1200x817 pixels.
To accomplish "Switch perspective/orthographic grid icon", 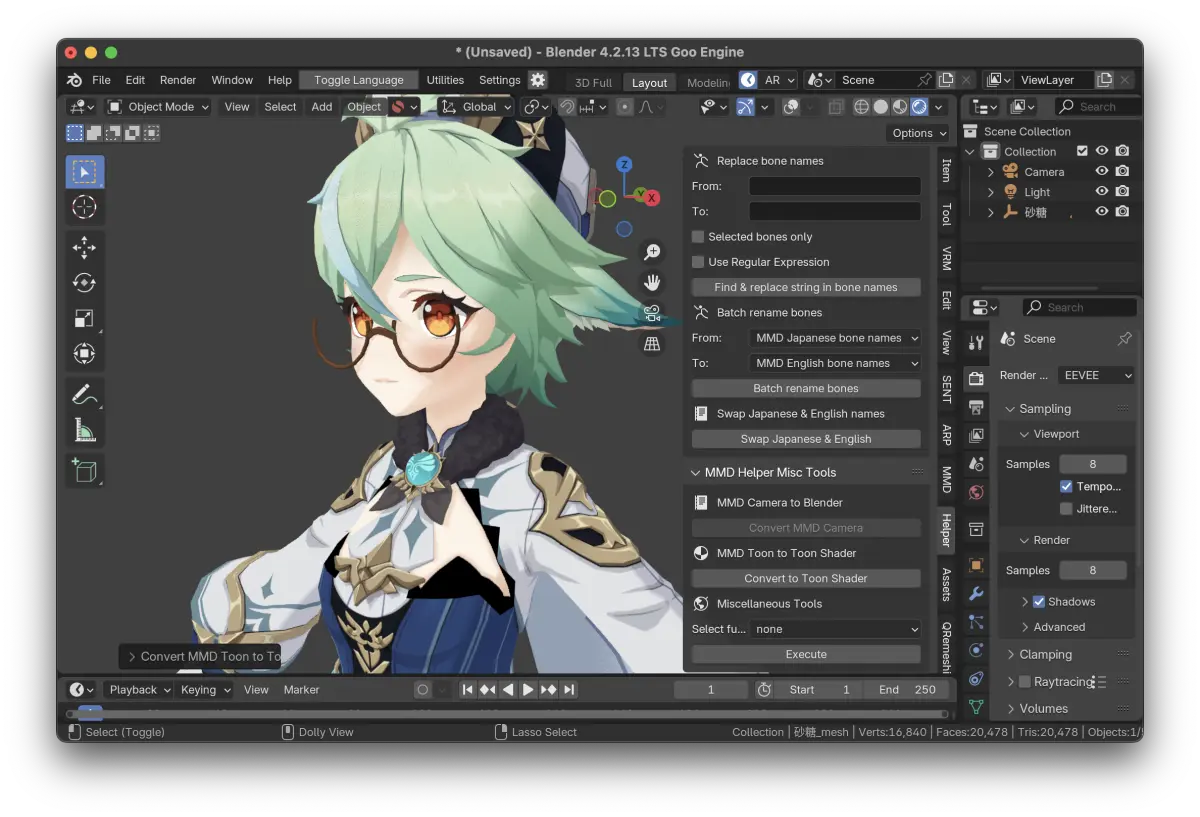I will point(652,344).
